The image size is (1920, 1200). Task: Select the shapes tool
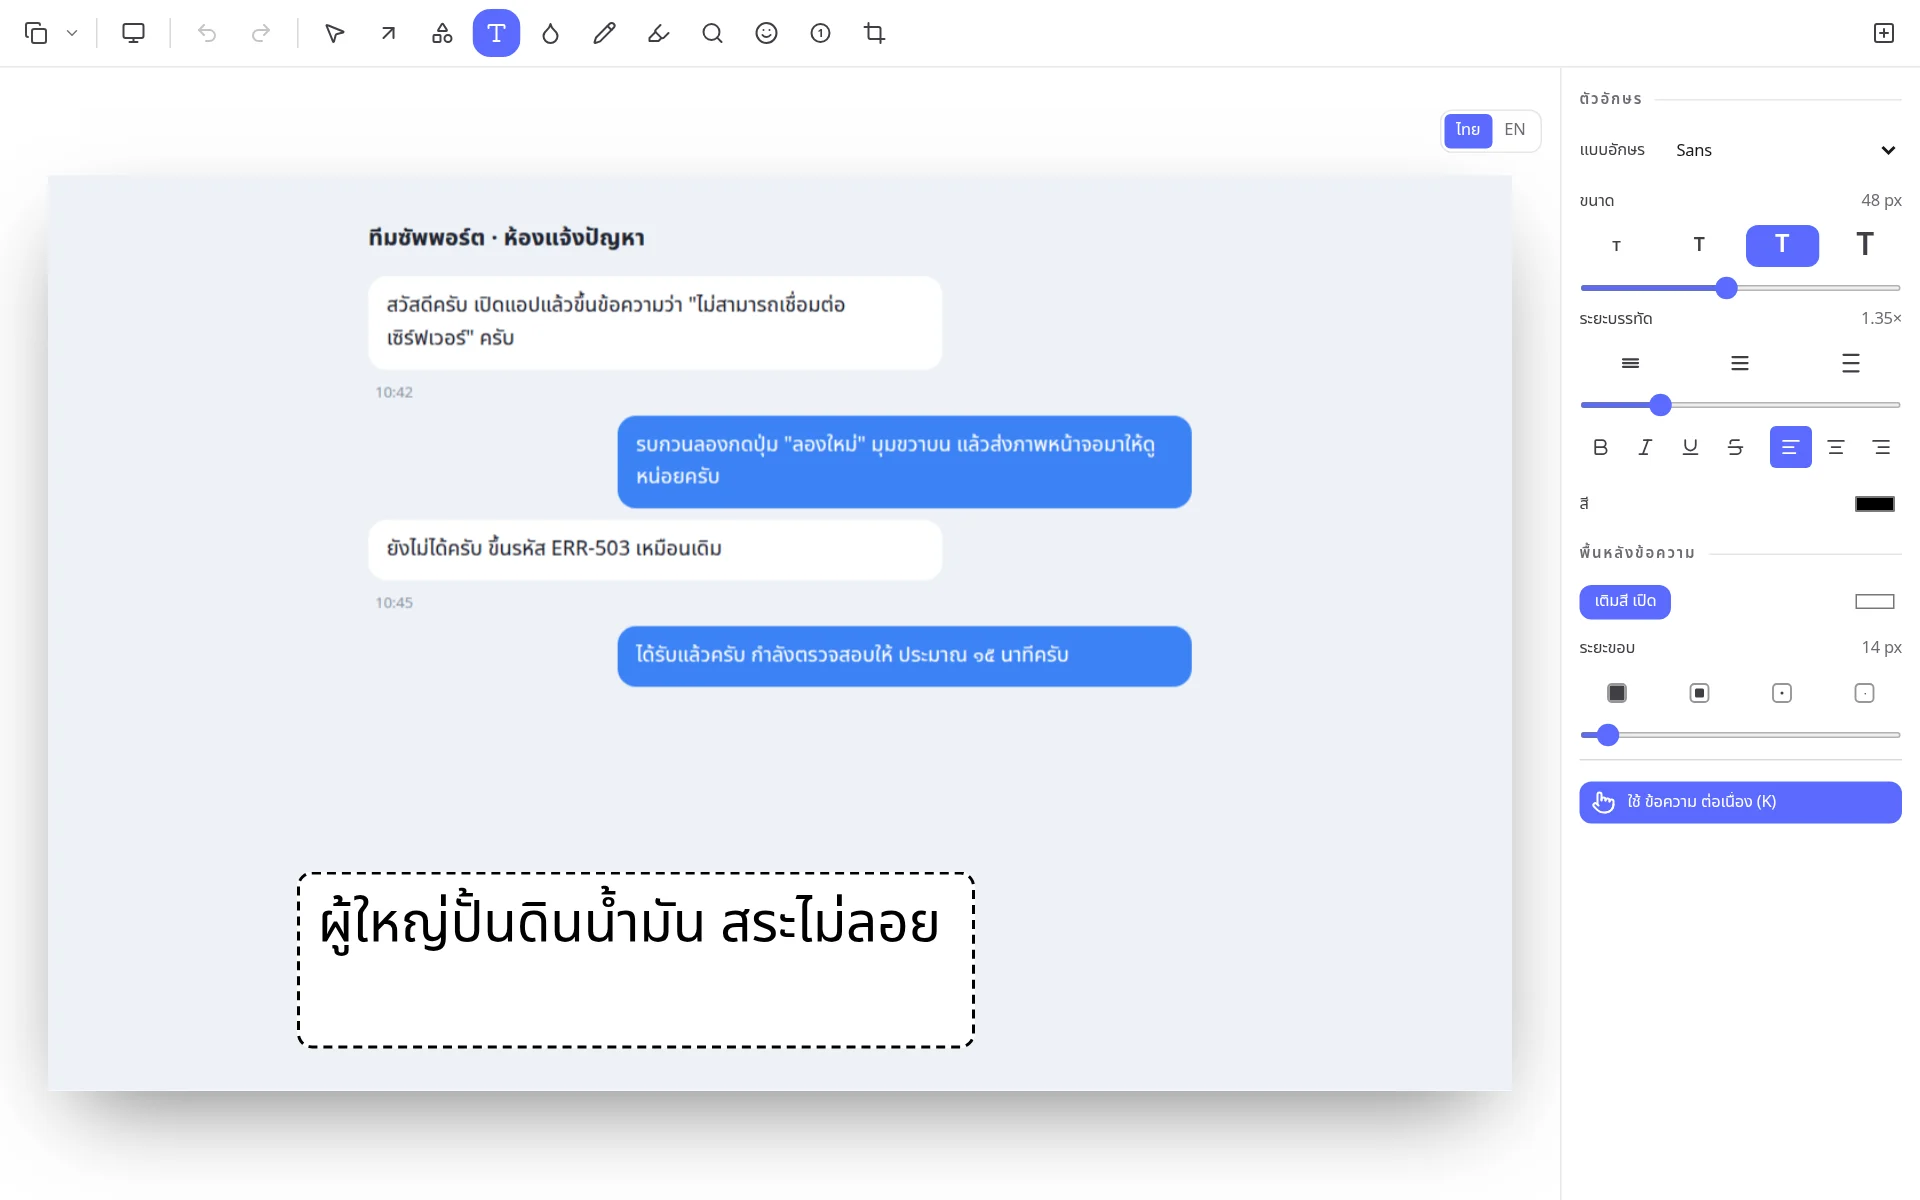click(x=442, y=33)
